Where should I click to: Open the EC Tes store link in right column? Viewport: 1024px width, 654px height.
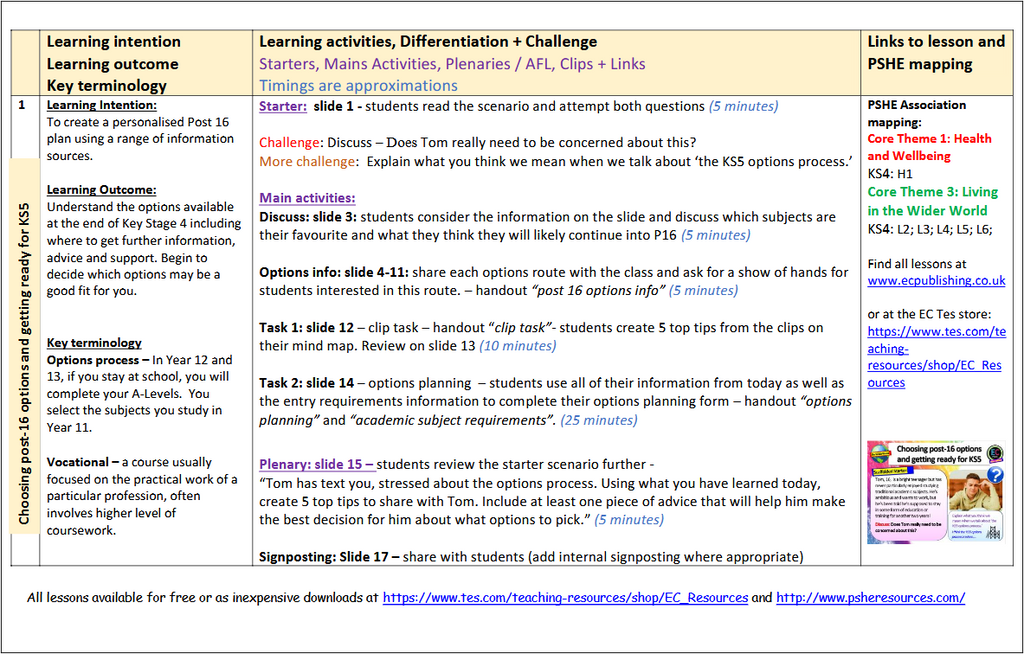tap(936, 357)
